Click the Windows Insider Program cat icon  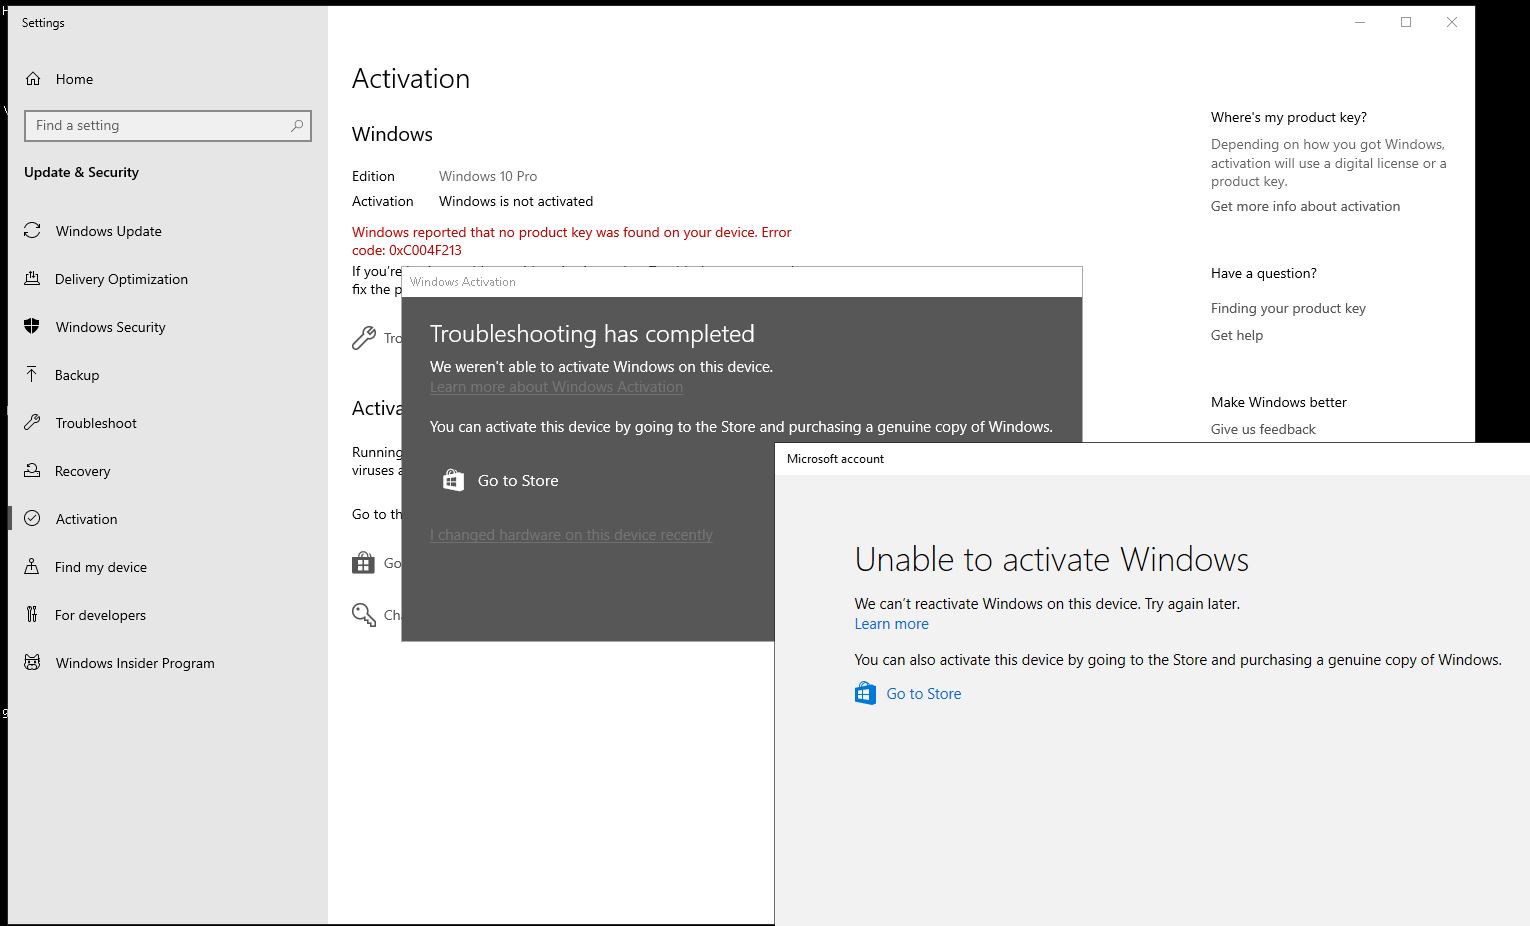32,663
